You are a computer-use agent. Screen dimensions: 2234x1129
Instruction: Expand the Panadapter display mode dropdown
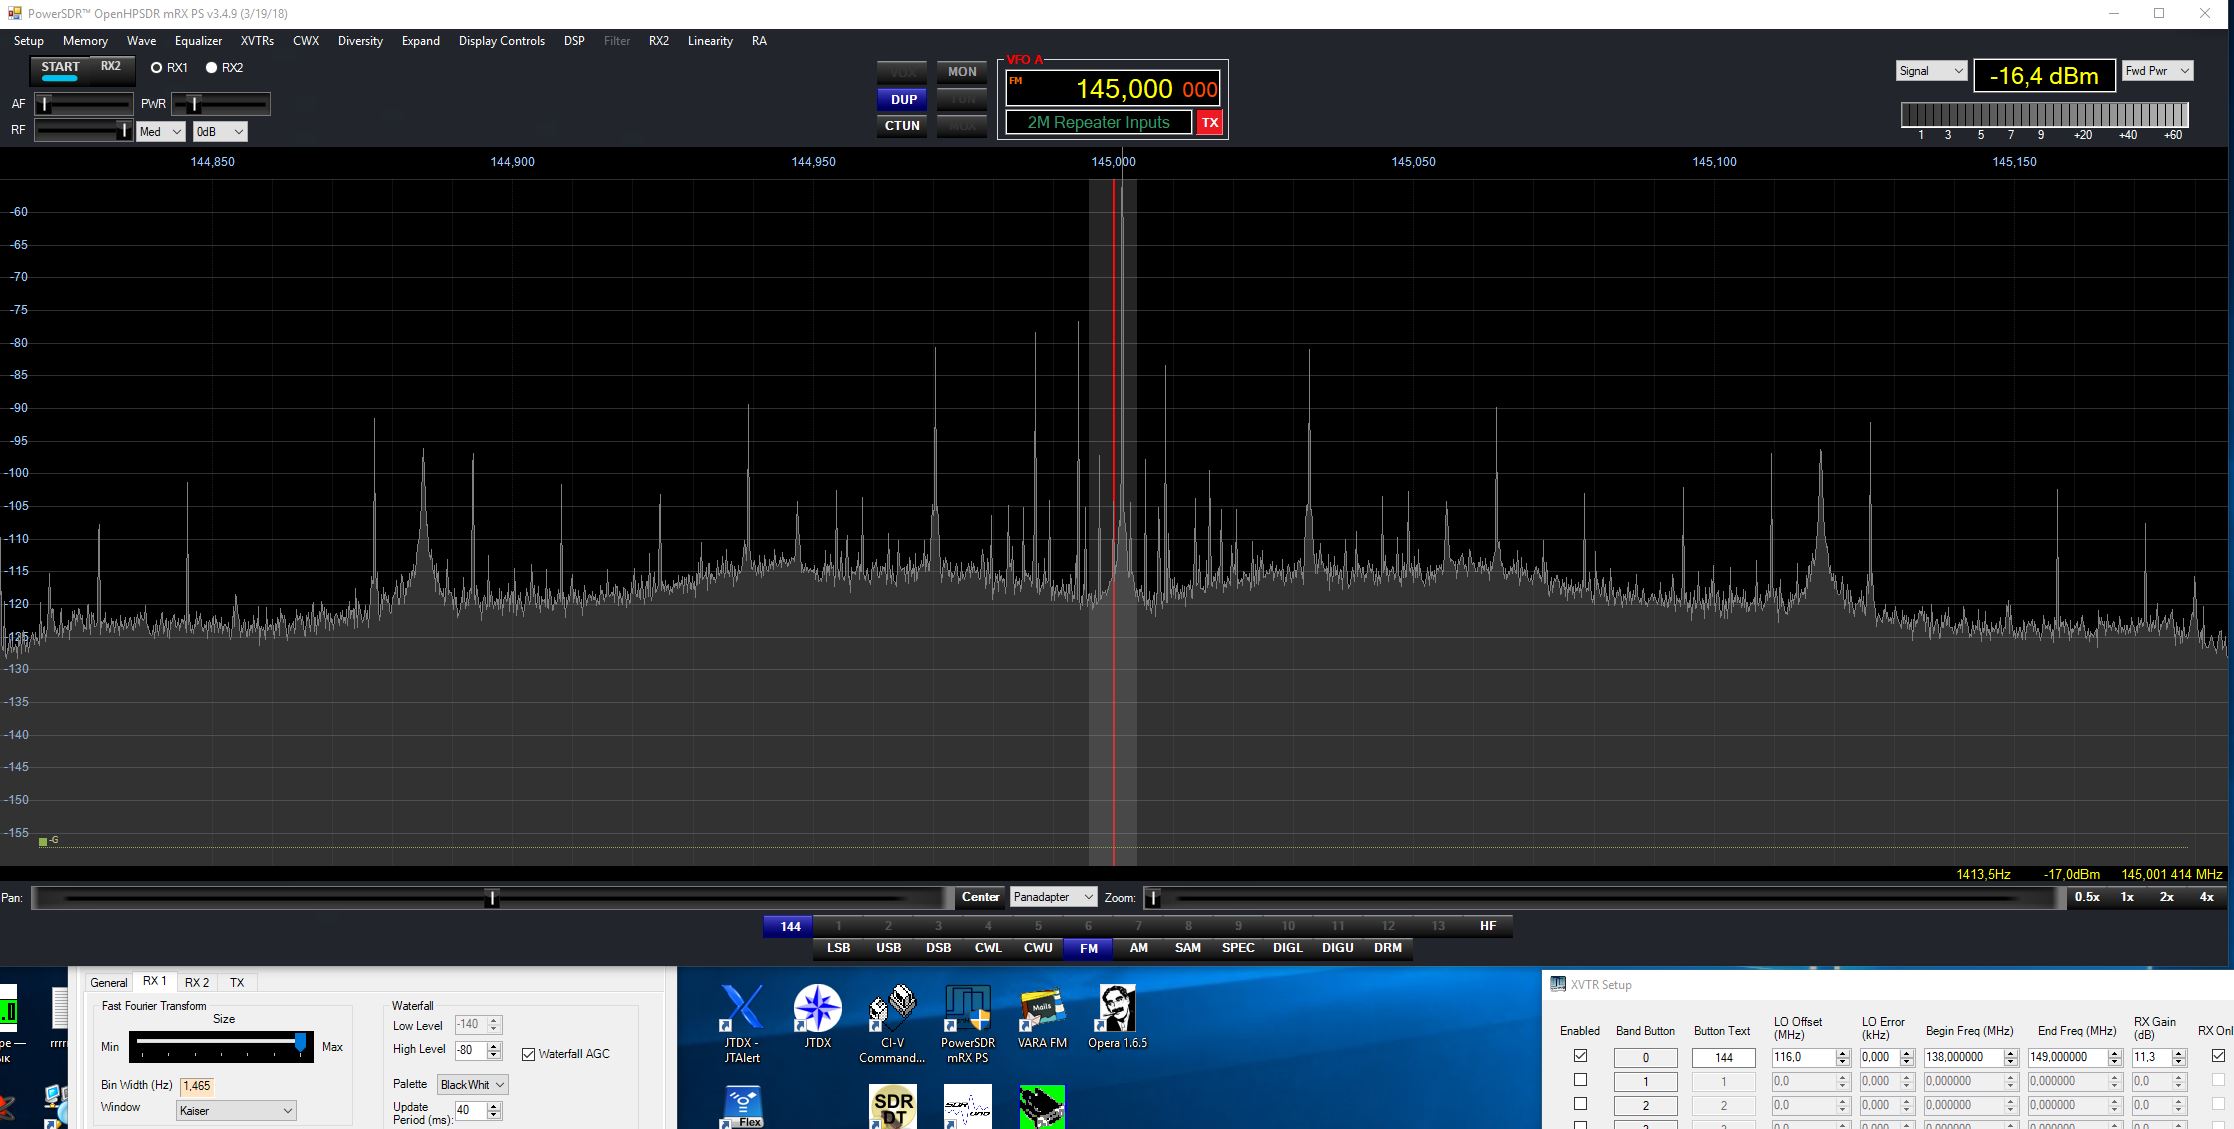pyautogui.click(x=1052, y=897)
